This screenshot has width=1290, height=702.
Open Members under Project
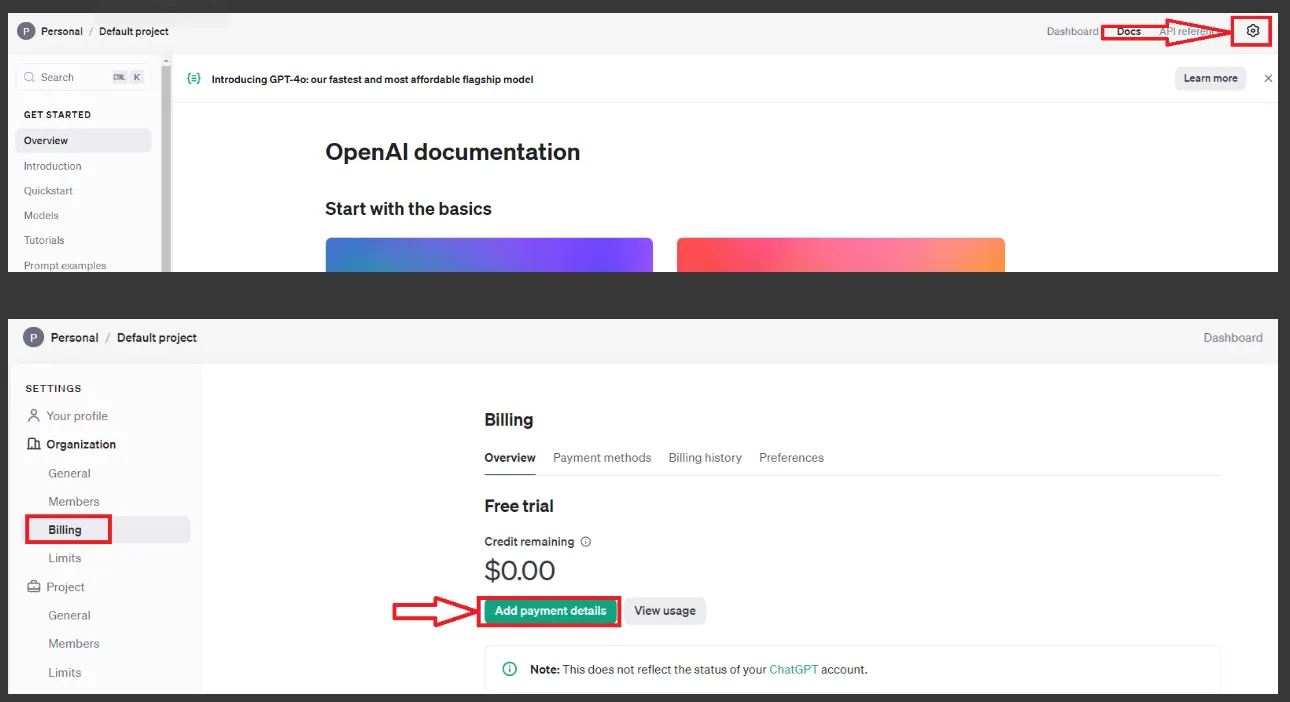tap(74, 643)
